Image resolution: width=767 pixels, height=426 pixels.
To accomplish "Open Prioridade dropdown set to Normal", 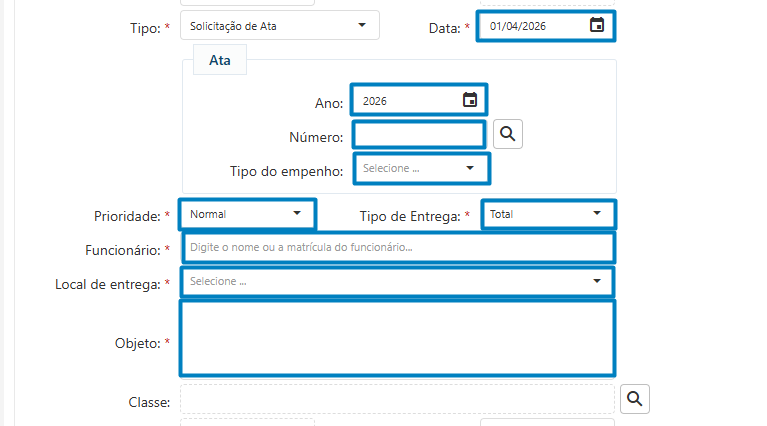I will pyautogui.click(x=247, y=213).
